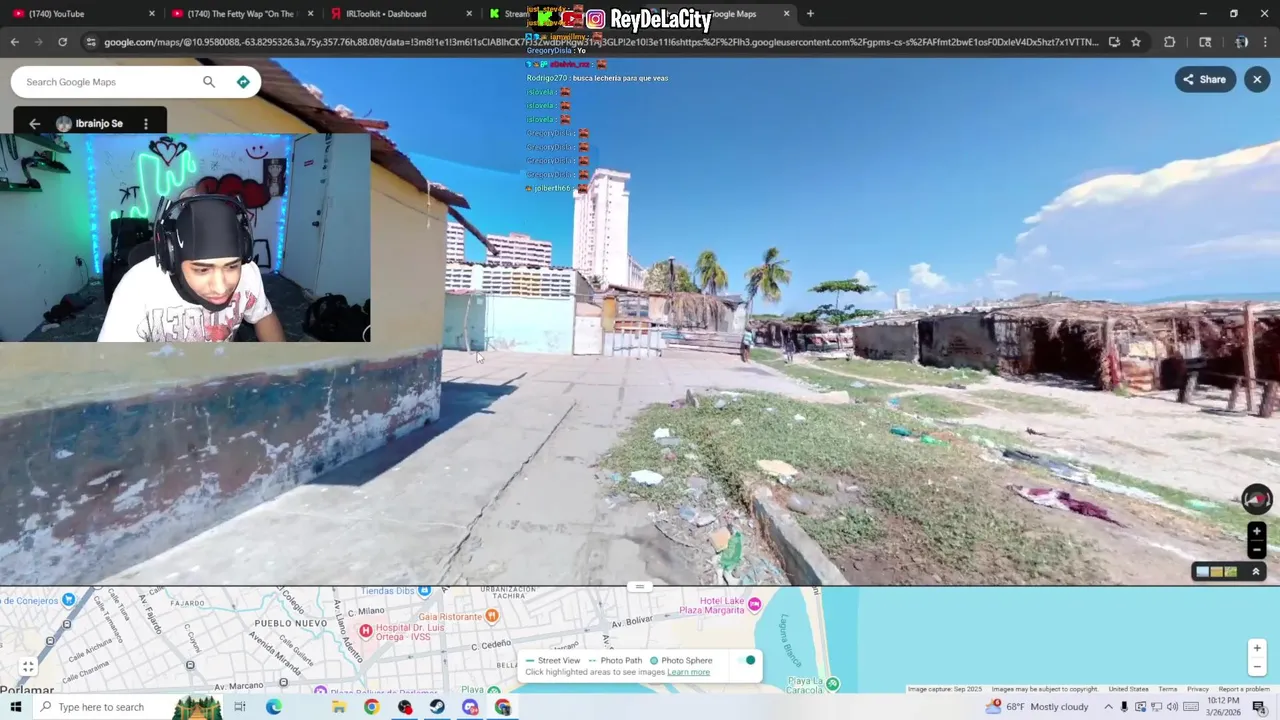This screenshot has height=720, width=1280.
Task: Switch to the Stream browser tab
Action: click(515, 14)
